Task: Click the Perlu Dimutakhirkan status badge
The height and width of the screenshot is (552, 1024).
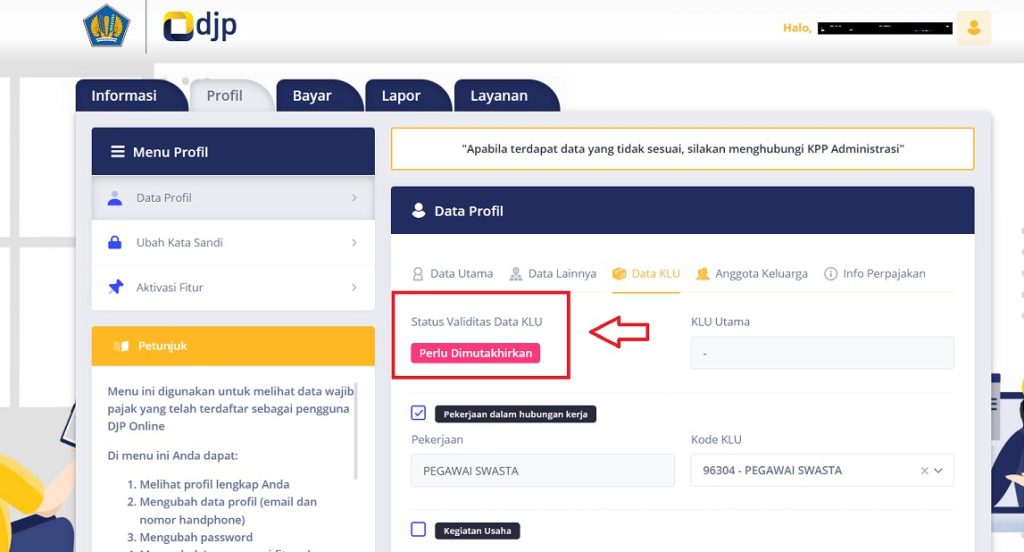Action: pyautogui.click(x=475, y=353)
